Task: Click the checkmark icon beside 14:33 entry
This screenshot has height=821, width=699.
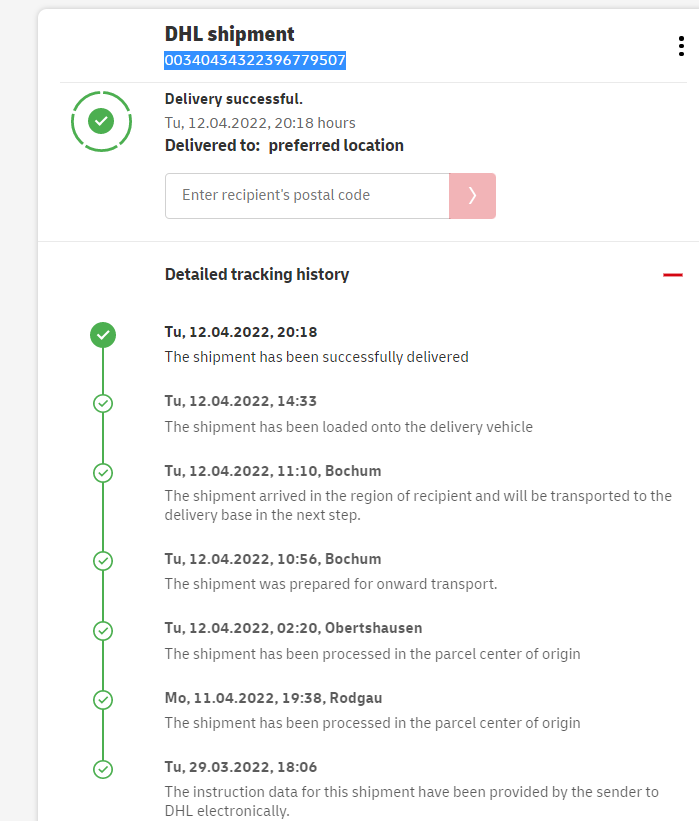Action: click(102, 403)
